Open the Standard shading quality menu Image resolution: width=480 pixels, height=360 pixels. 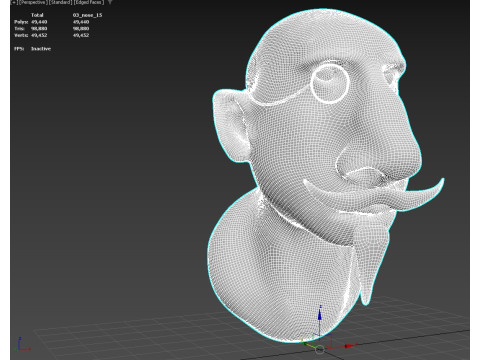coord(60,2)
